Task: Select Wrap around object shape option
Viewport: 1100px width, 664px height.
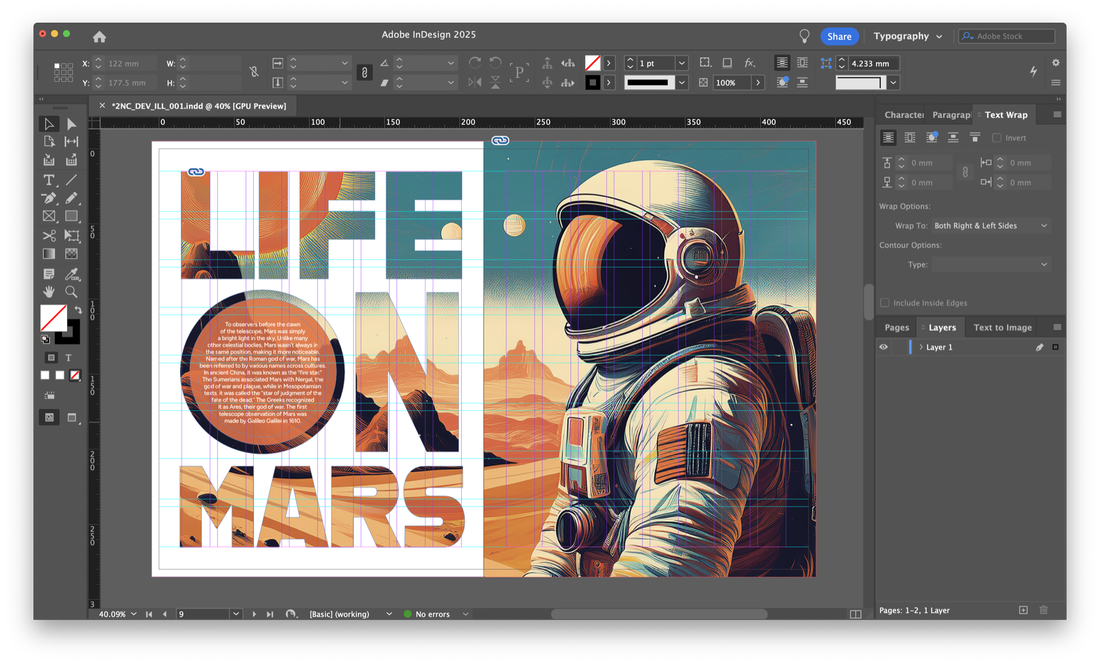Action: tap(932, 138)
